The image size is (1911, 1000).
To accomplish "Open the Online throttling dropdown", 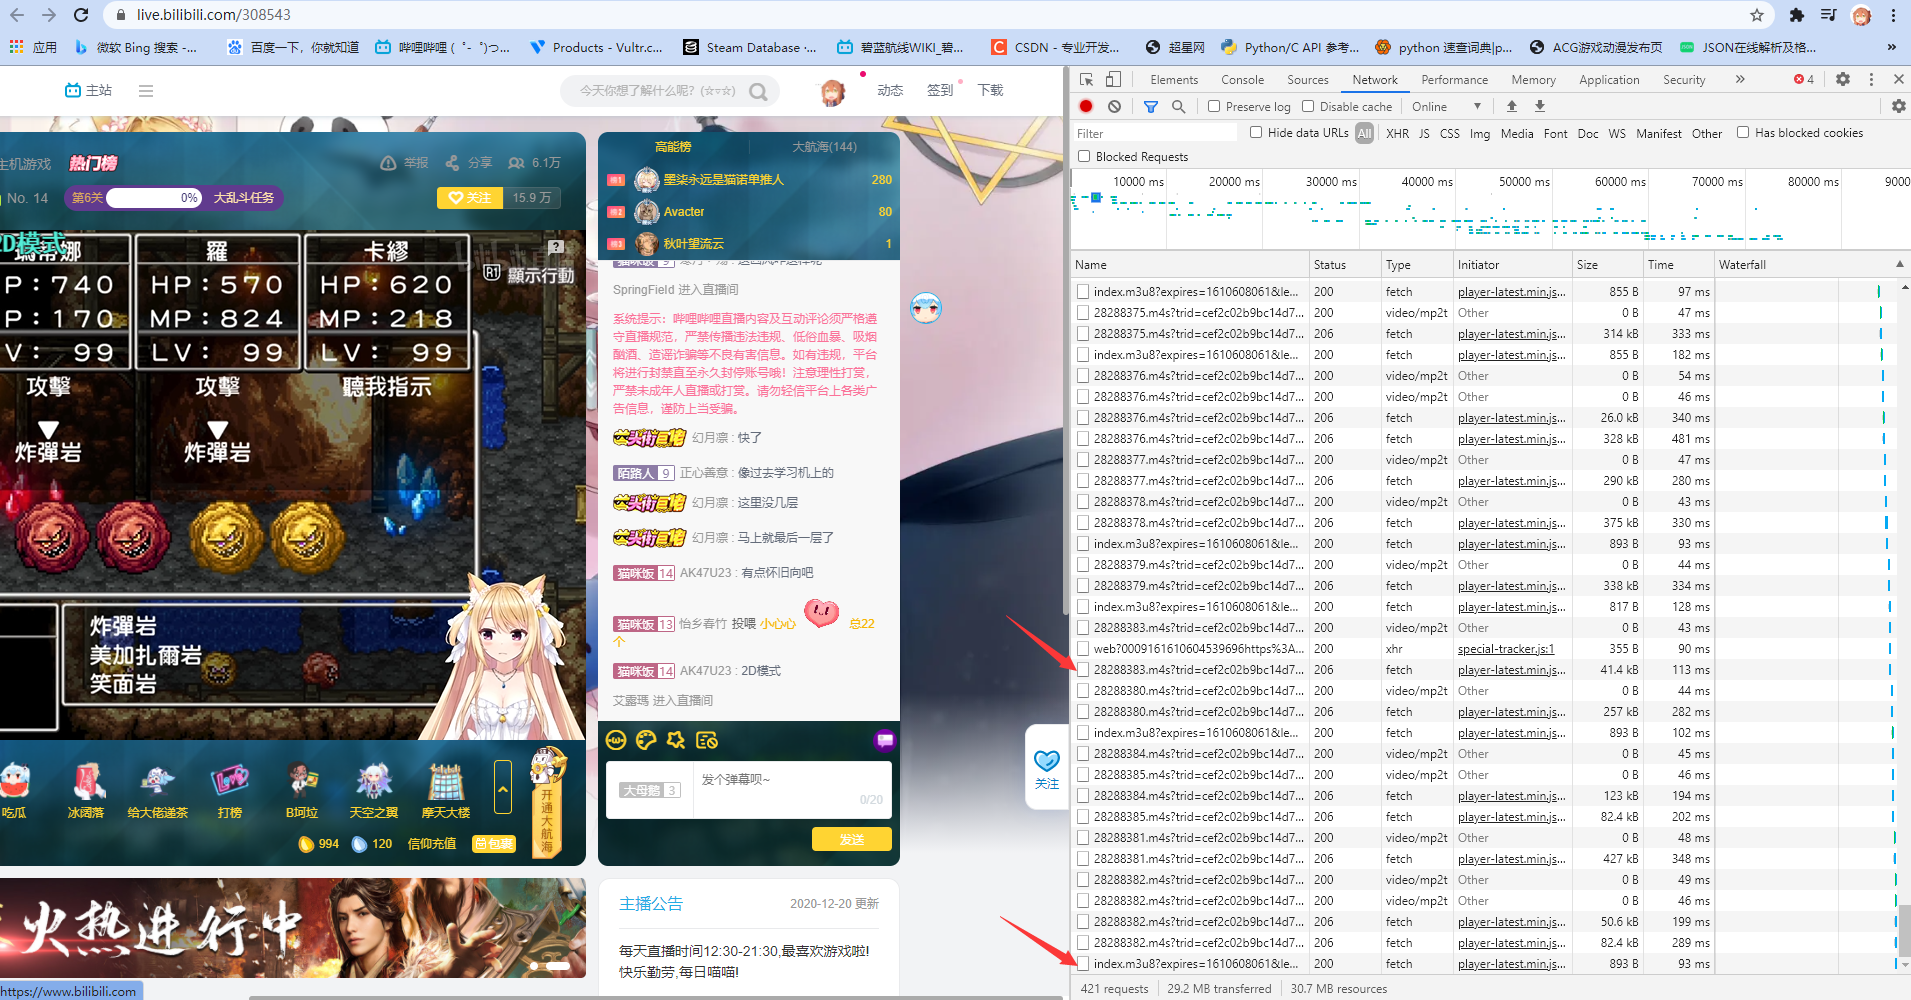I will point(1446,106).
